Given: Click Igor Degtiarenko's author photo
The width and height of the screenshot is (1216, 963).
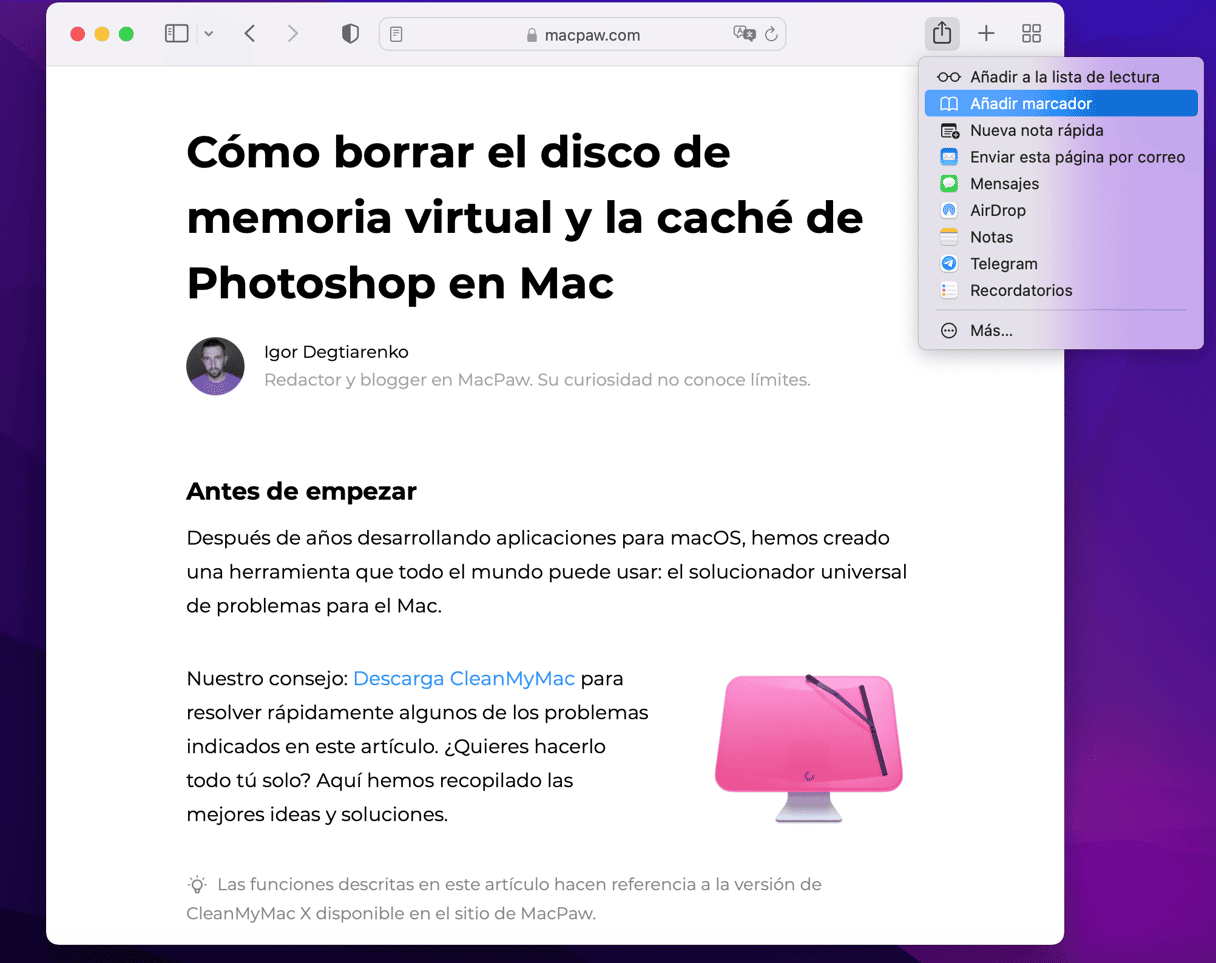Looking at the screenshot, I should [215, 366].
